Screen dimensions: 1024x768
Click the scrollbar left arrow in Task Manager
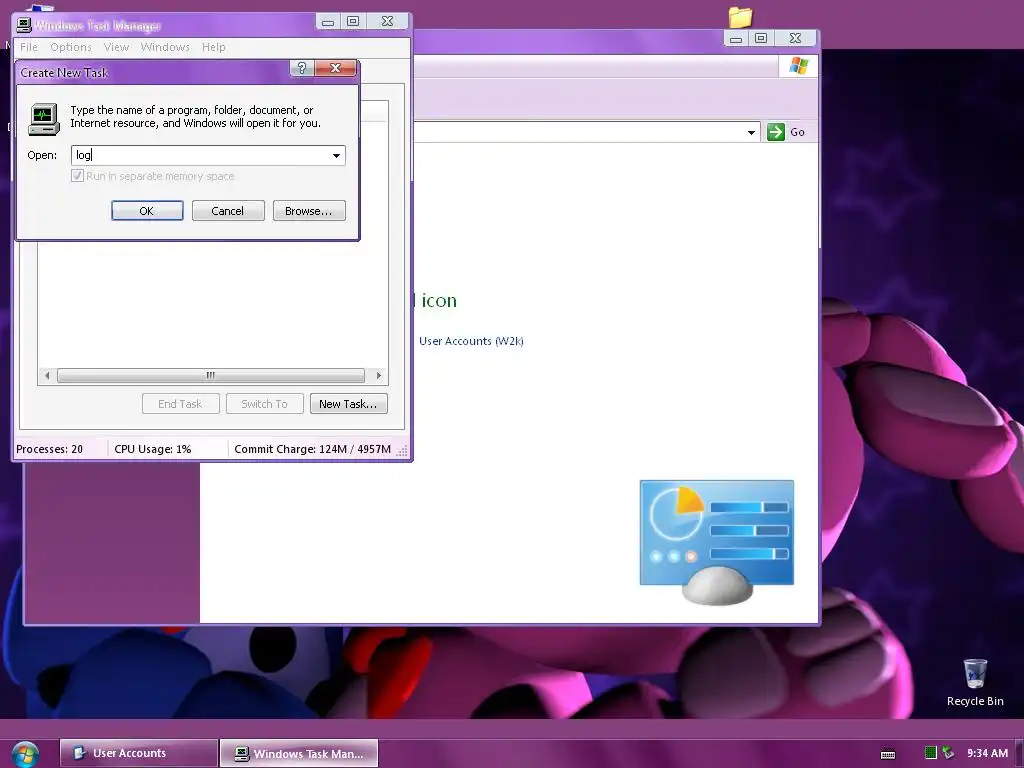pyautogui.click(x=47, y=376)
